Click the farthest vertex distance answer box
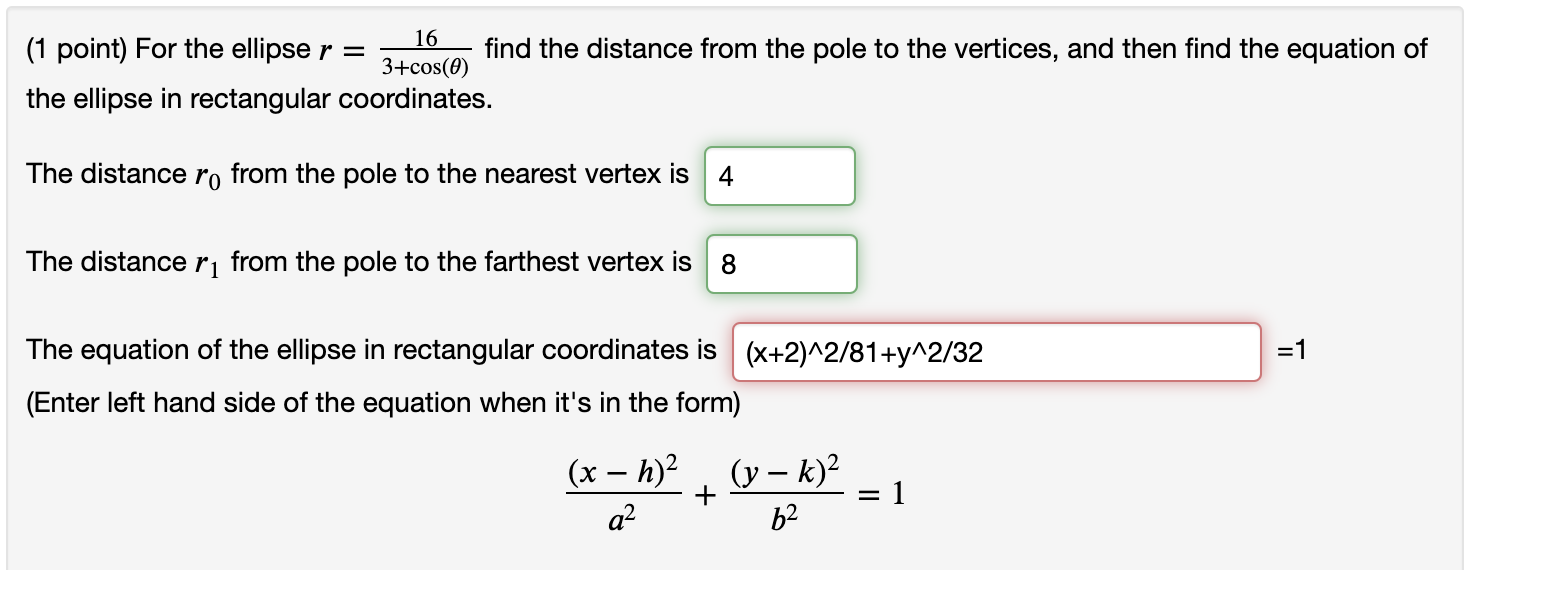The height and width of the screenshot is (612, 1568). coord(782,263)
